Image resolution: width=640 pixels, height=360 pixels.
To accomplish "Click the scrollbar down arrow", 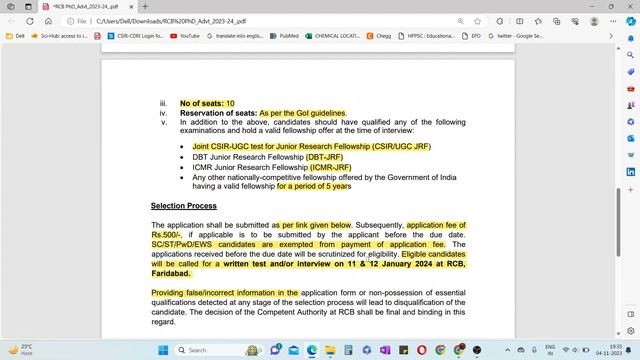I will pyautogui.click(x=618, y=334).
